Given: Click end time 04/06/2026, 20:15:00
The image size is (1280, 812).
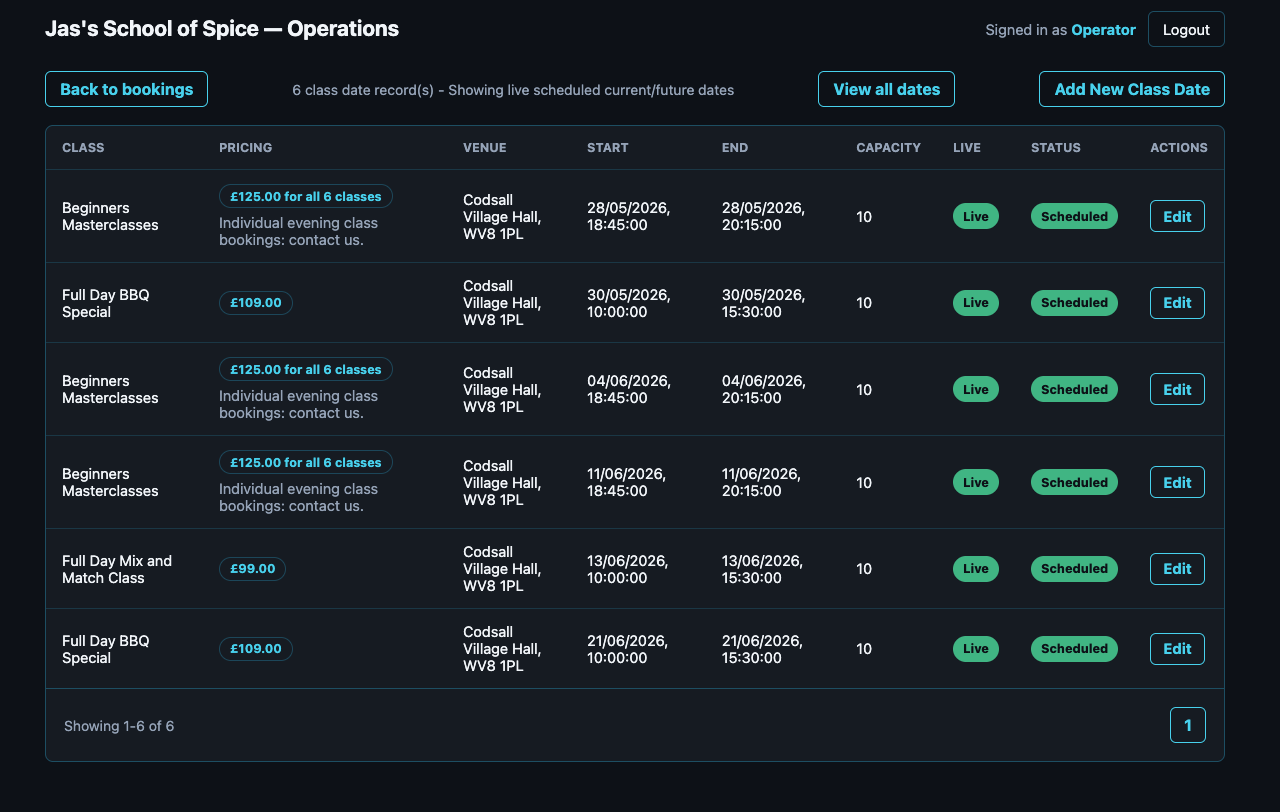Looking at the screenshot, I should click(764, 389).
